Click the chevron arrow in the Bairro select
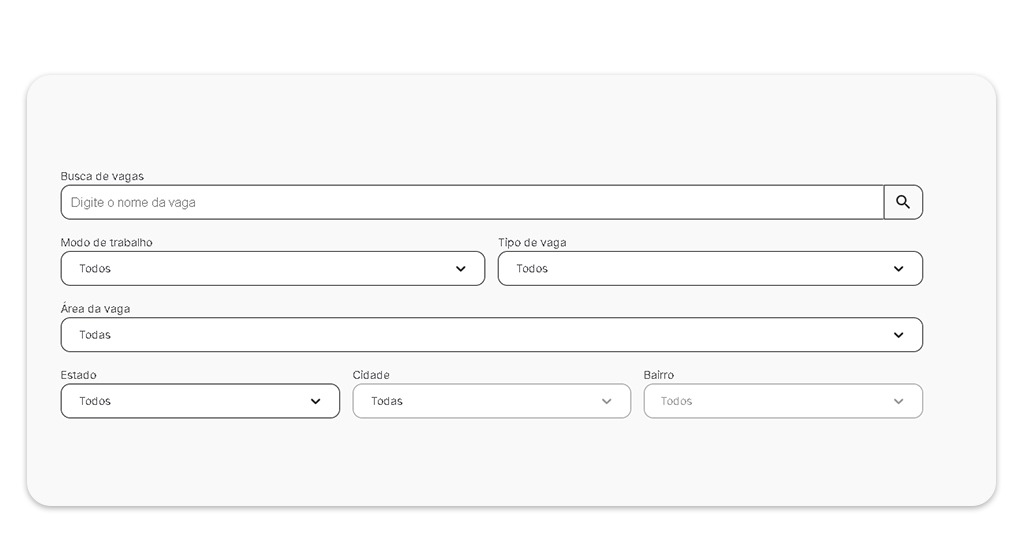 click(898, 401)
